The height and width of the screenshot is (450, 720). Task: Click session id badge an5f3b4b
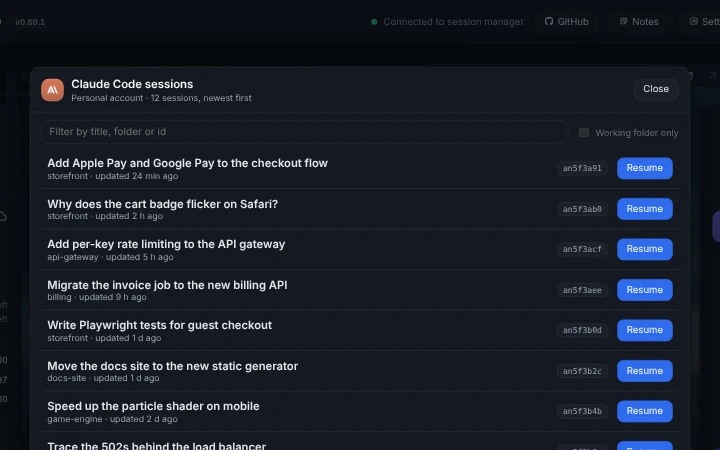[582, 411]
